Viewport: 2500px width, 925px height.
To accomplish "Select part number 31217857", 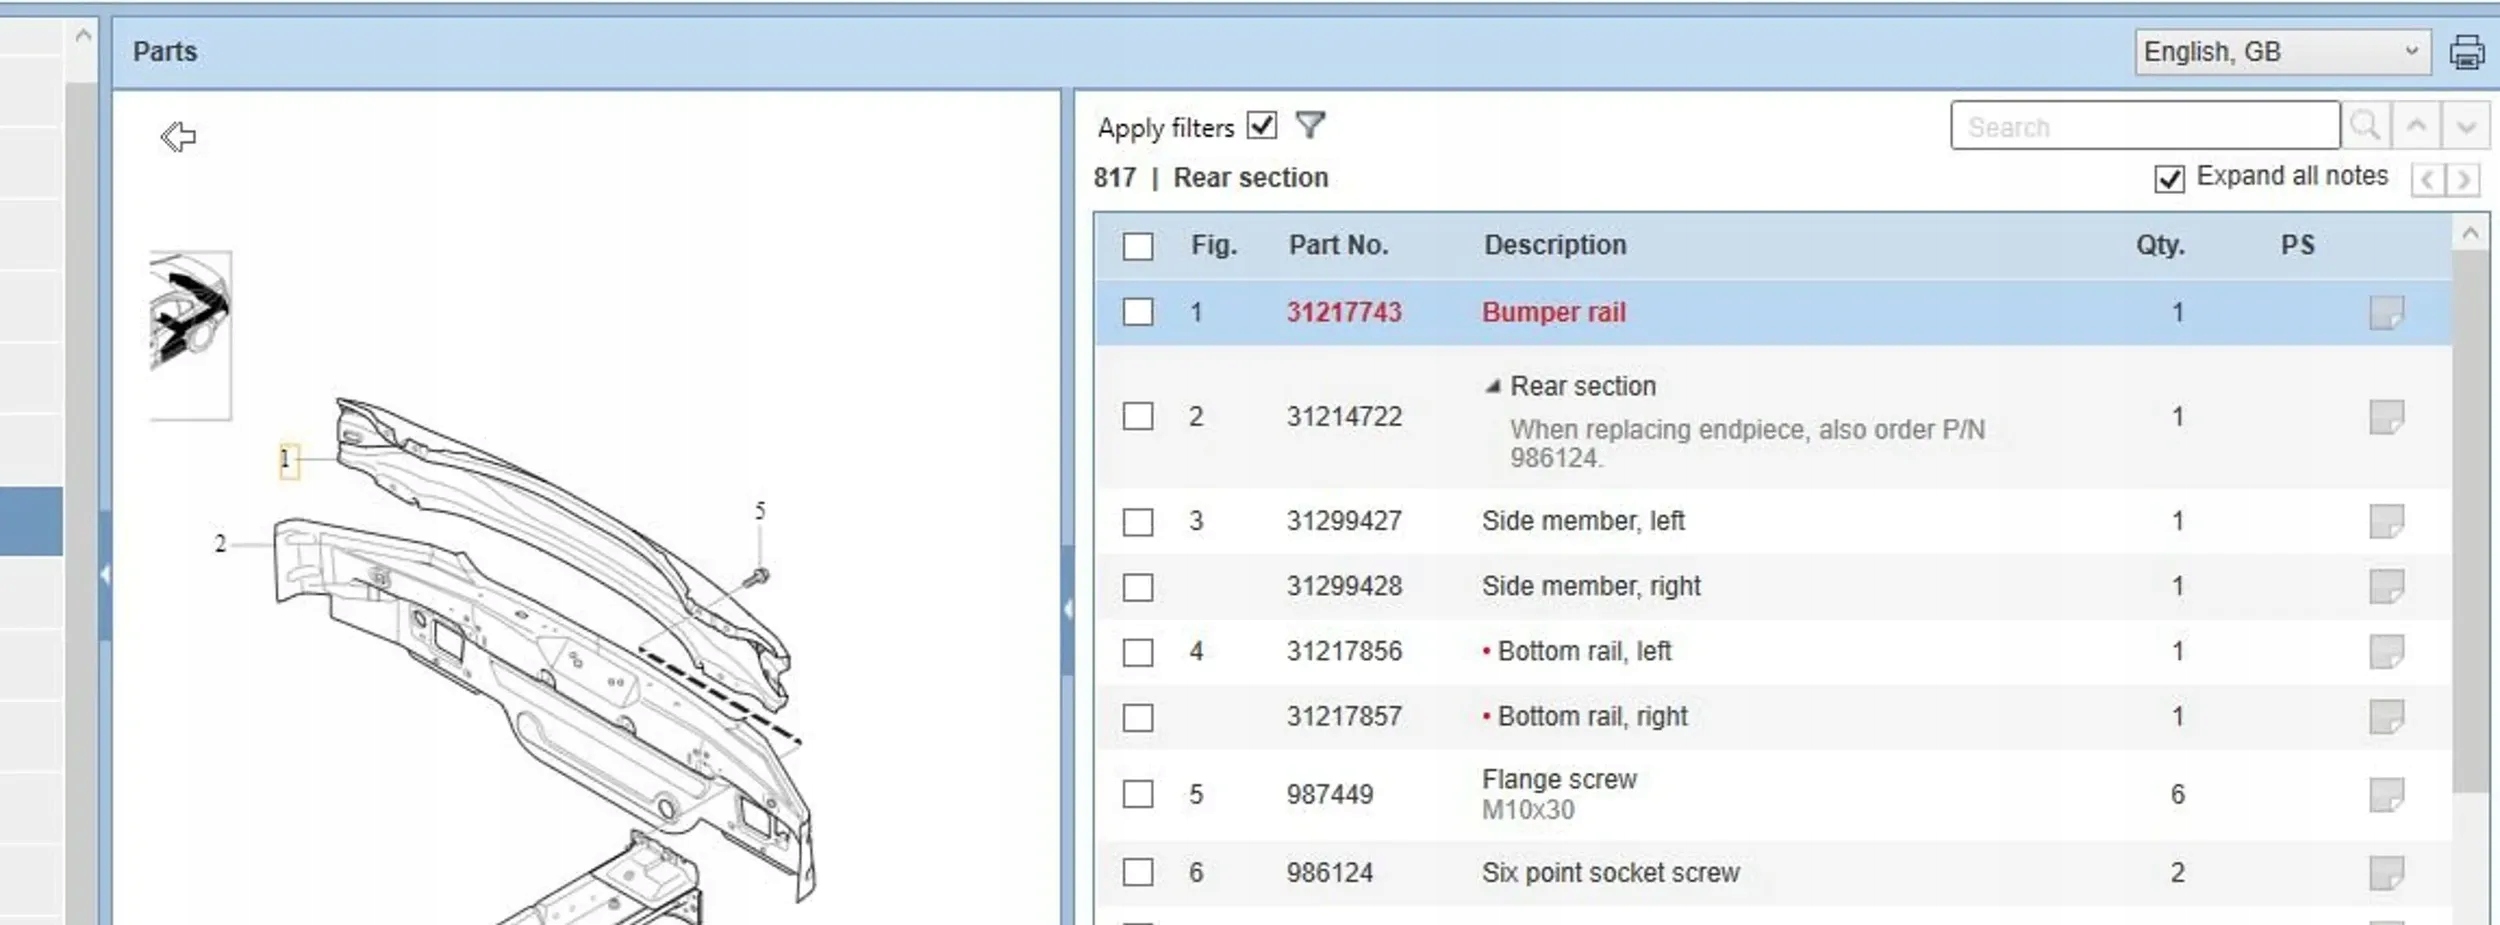I will [1344, 716].
